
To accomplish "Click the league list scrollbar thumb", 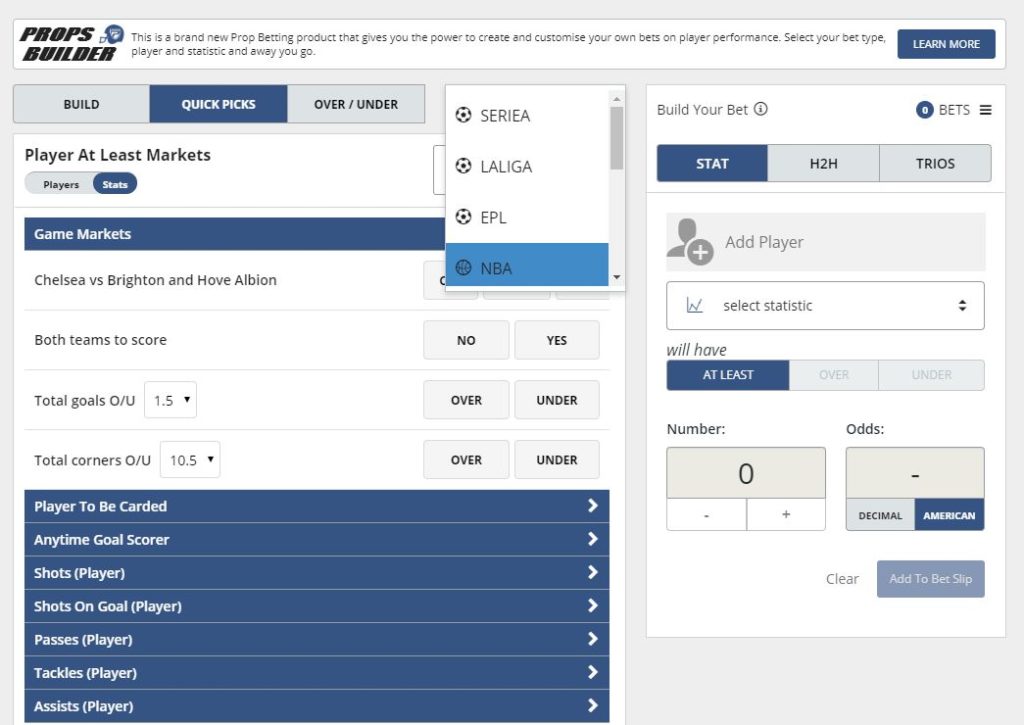I will pyautogui.click(x=616, y=138).
